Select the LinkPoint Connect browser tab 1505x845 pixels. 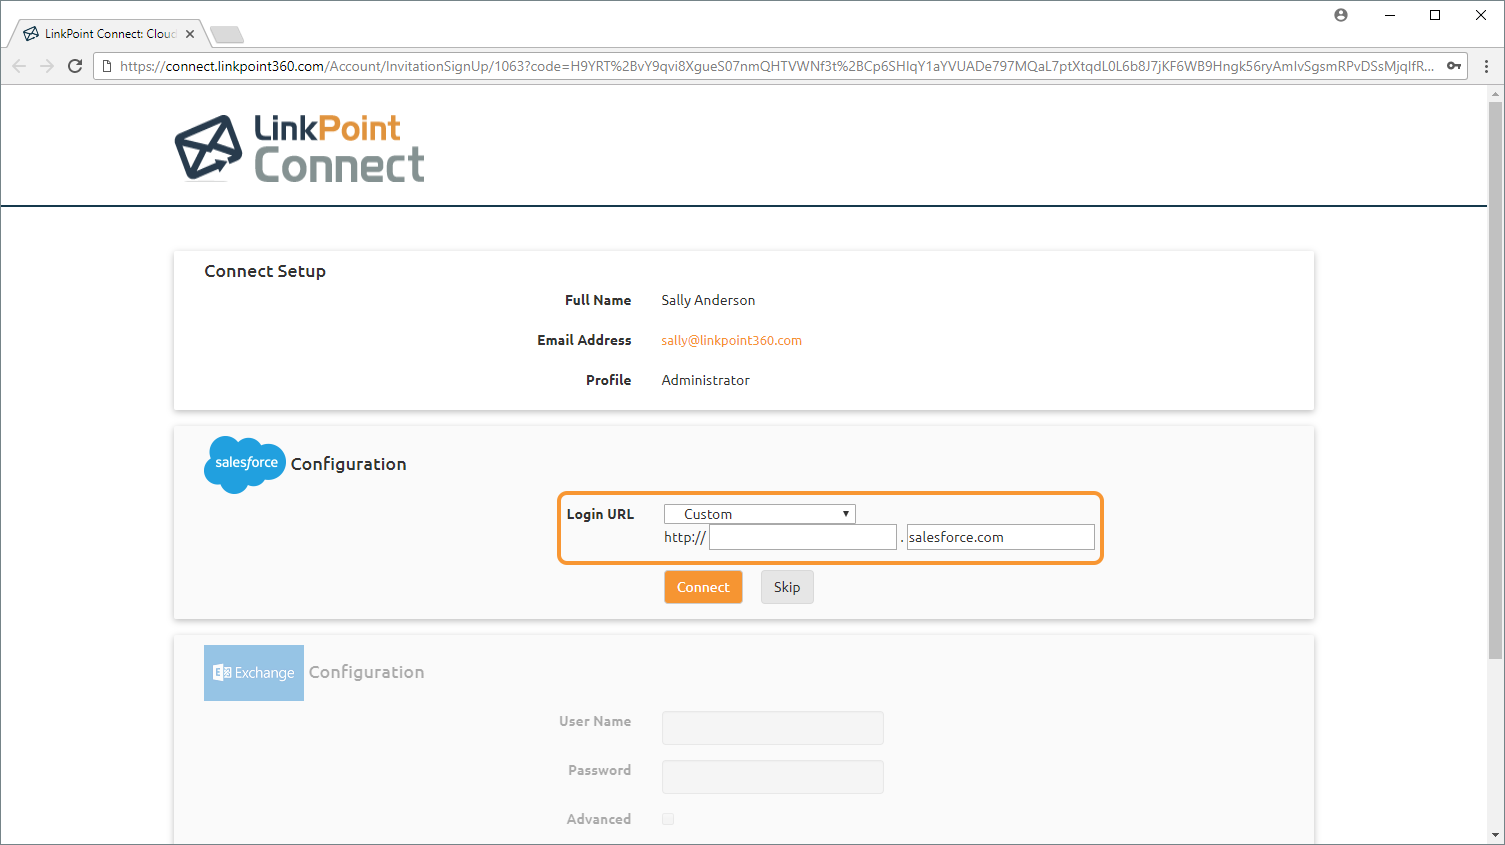[x=108, y=34]
